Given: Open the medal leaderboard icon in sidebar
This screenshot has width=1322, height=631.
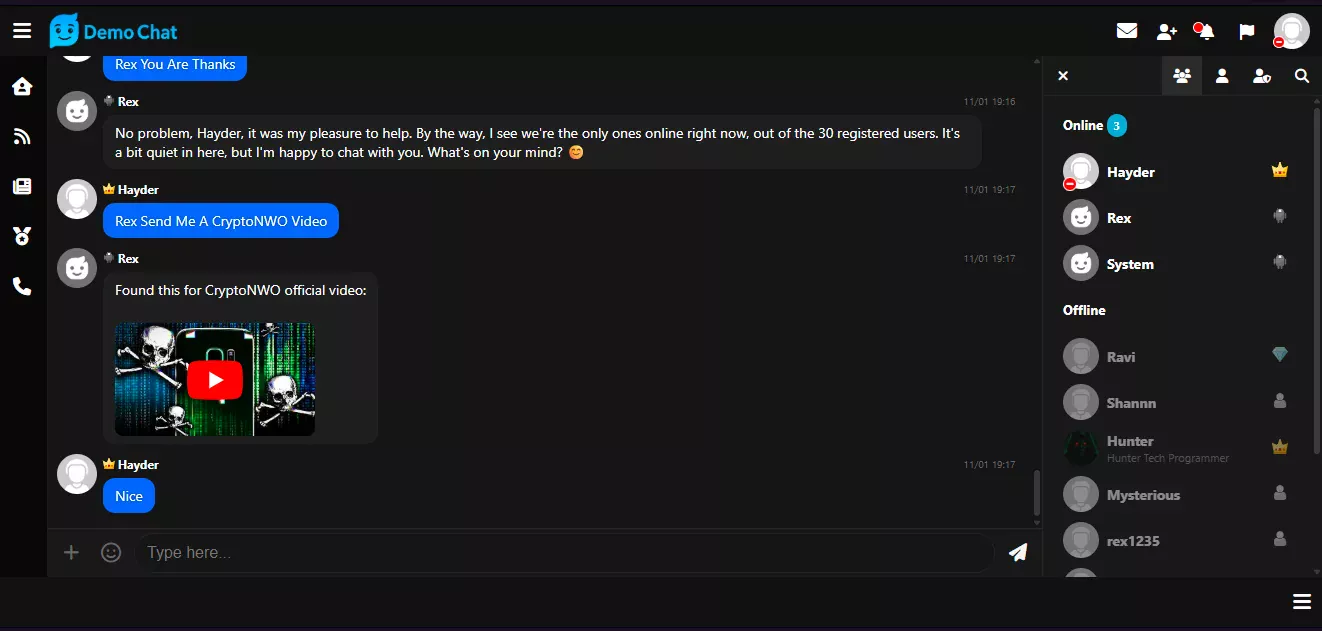Looking at the screenshot, I should point(22,236).
